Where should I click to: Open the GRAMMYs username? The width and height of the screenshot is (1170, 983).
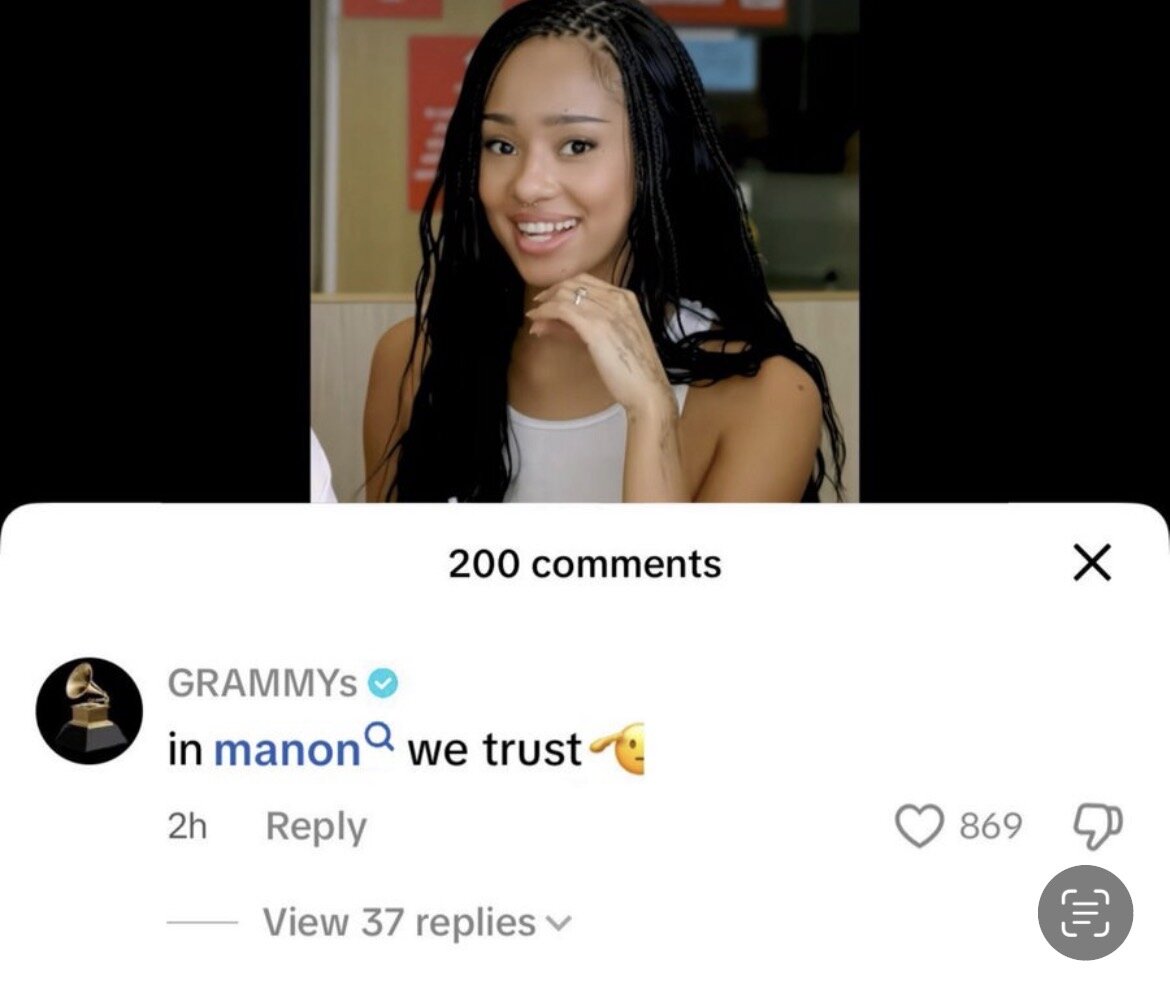click(x=263, y=683)
